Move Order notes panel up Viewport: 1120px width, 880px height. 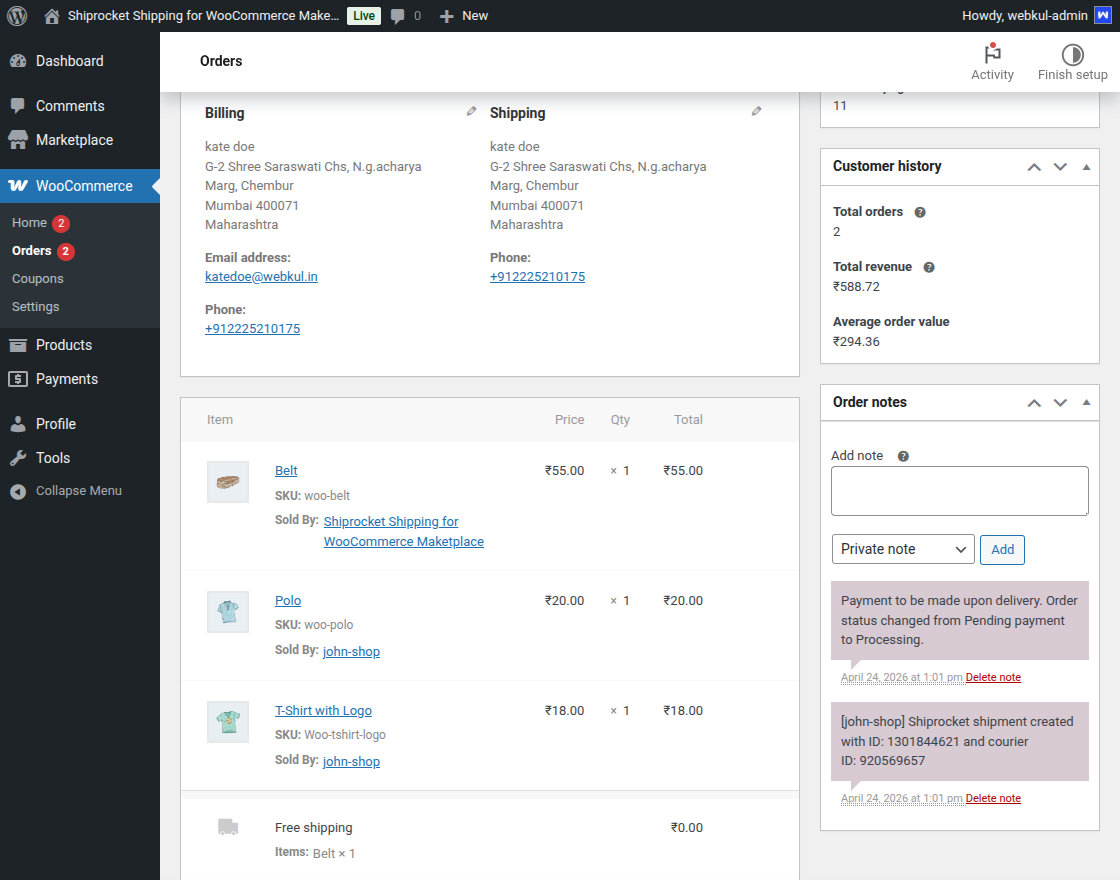pos(1034,403)
